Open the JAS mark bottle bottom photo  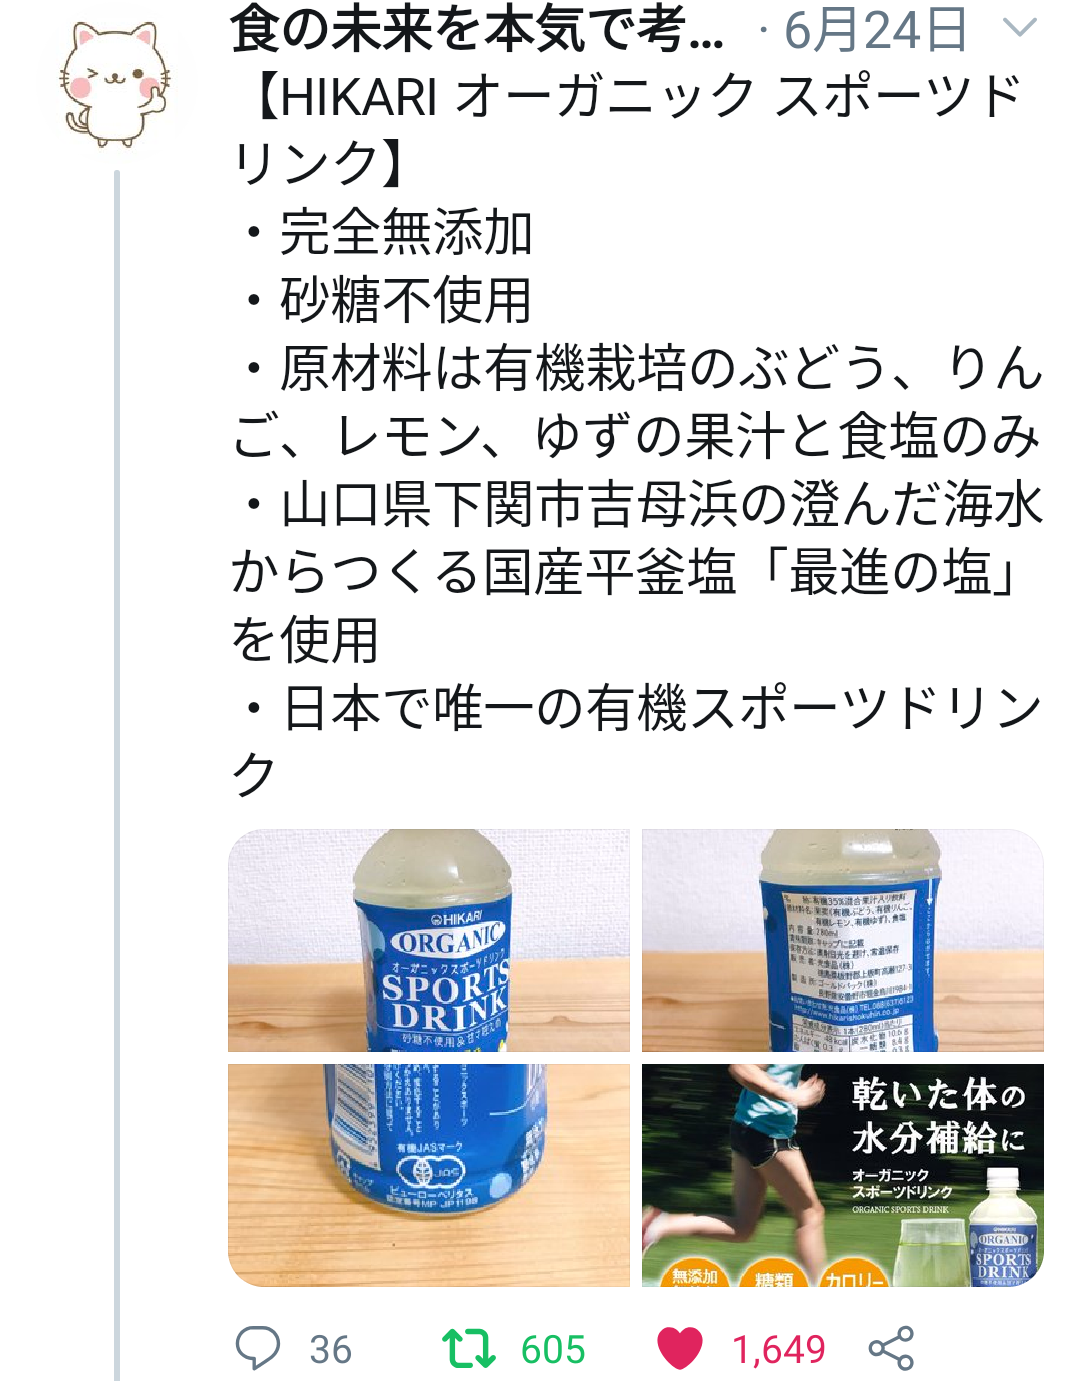coord(429,1175)
